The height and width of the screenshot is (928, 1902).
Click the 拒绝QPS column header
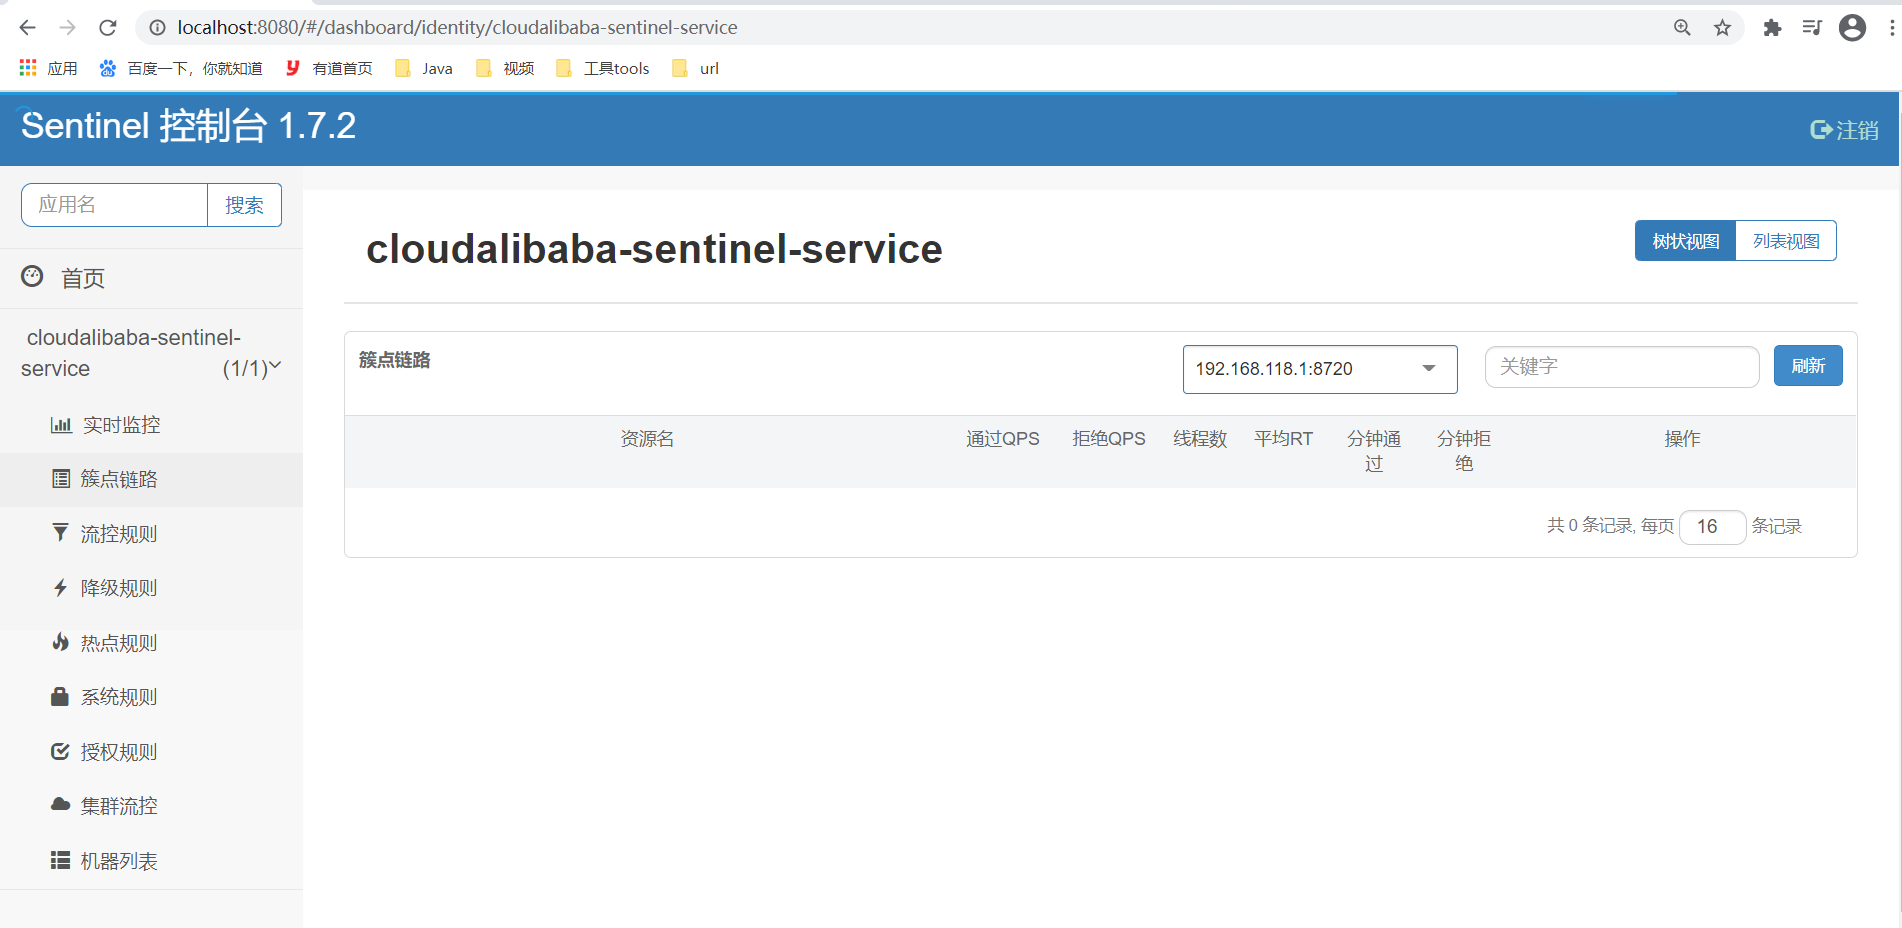click(1109, 439)
